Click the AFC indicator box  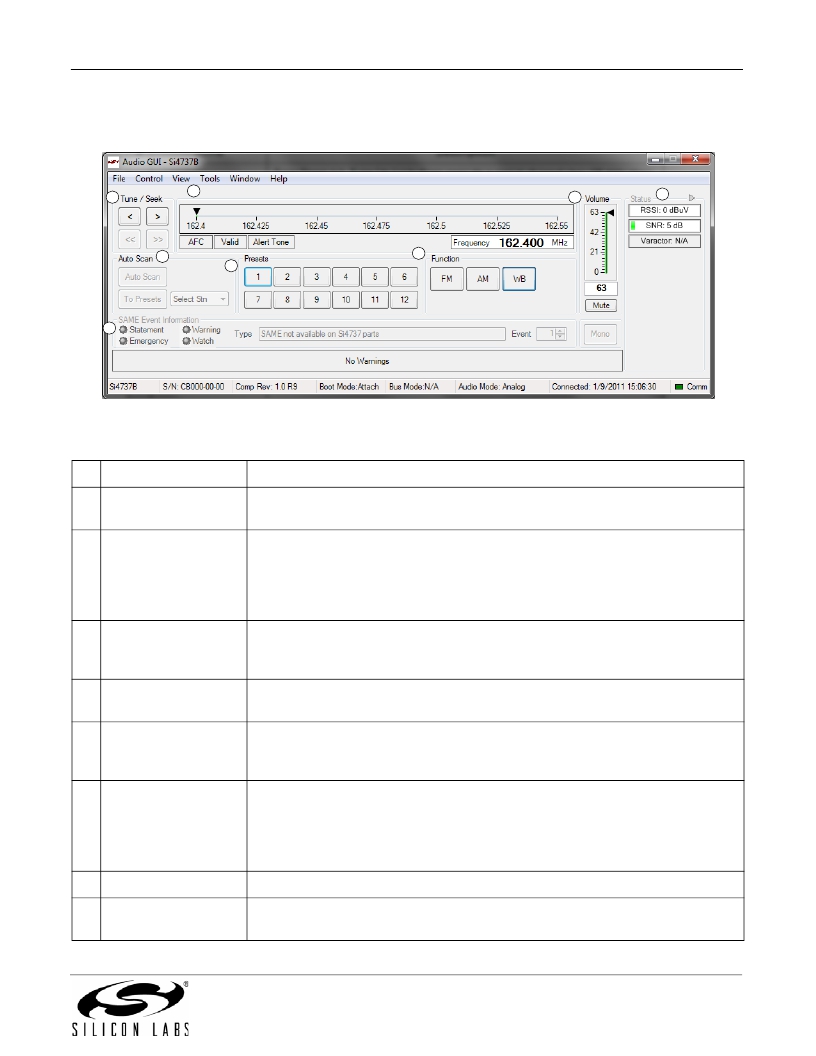tap(196, 242)
